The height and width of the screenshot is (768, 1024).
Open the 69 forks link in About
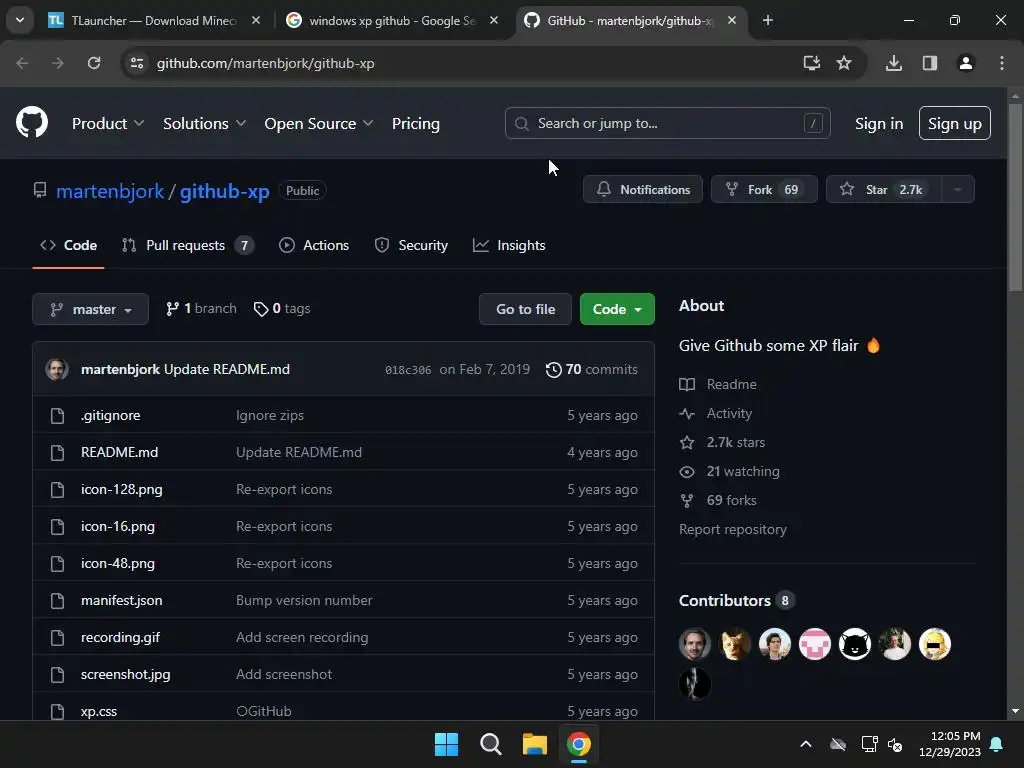[x=718, y=500]
